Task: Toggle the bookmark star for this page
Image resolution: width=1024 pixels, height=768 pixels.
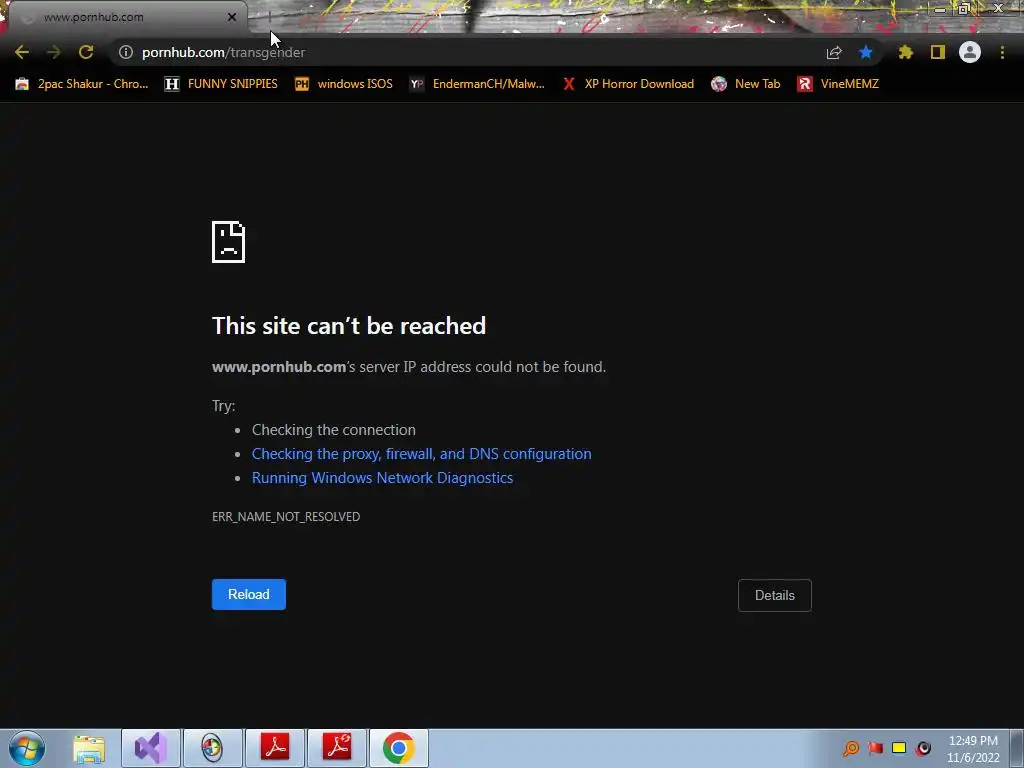Action: (x=866, y=52)
